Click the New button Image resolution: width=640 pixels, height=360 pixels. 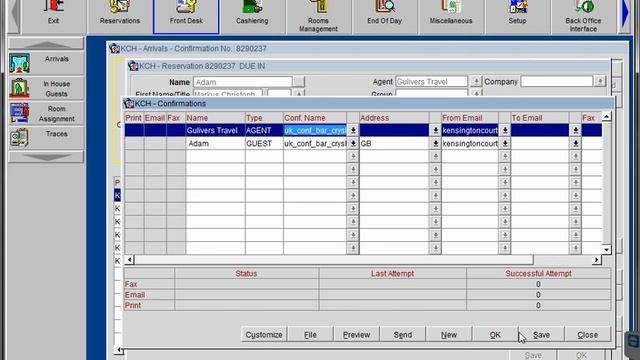tap(449, 335)
